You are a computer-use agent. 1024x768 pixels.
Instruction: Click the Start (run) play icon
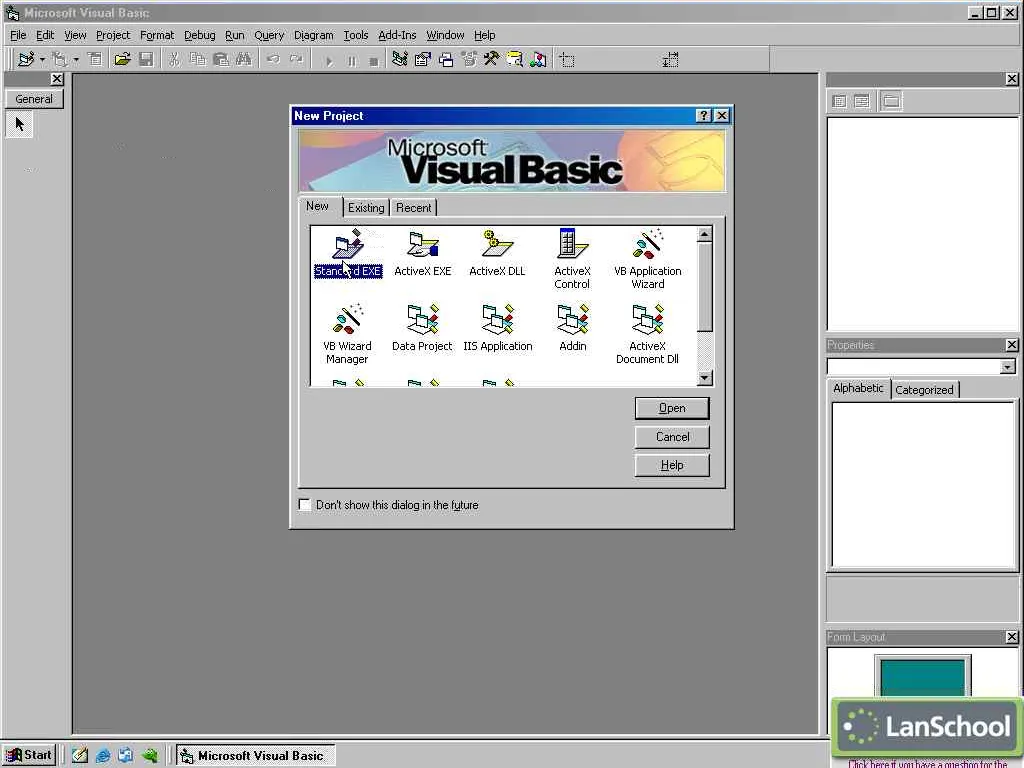[x=329, y=61]
